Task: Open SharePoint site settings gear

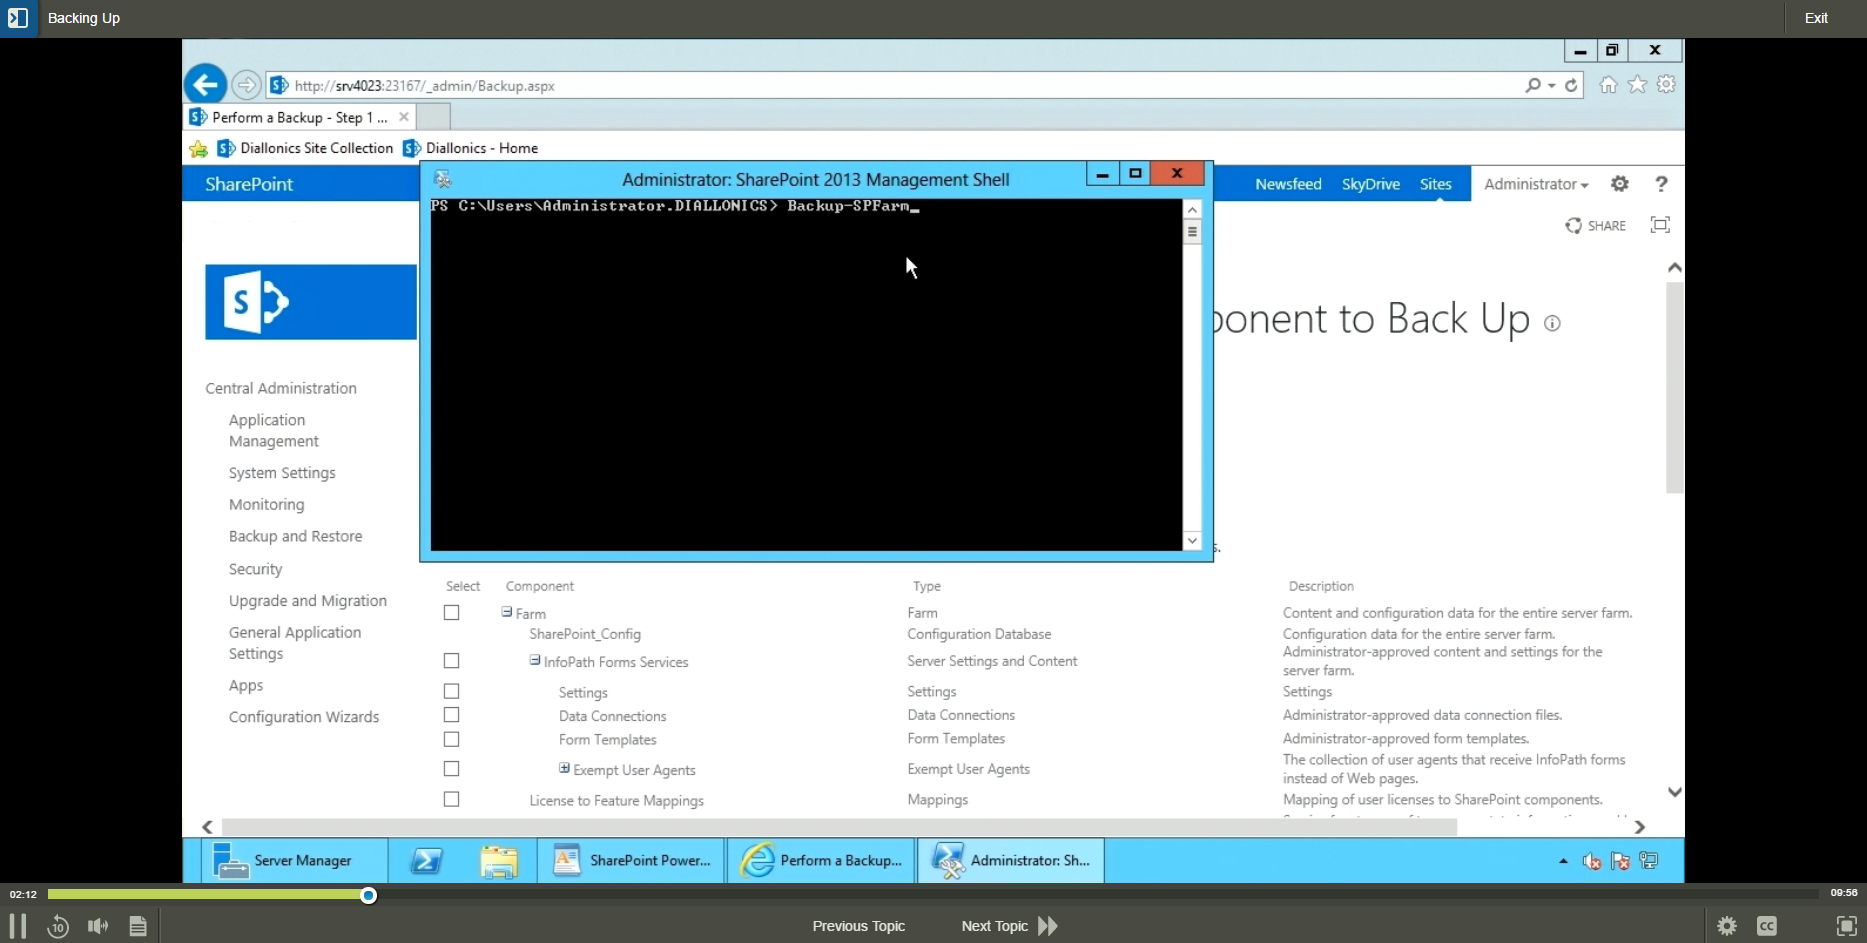Action: coord(1619,184)
